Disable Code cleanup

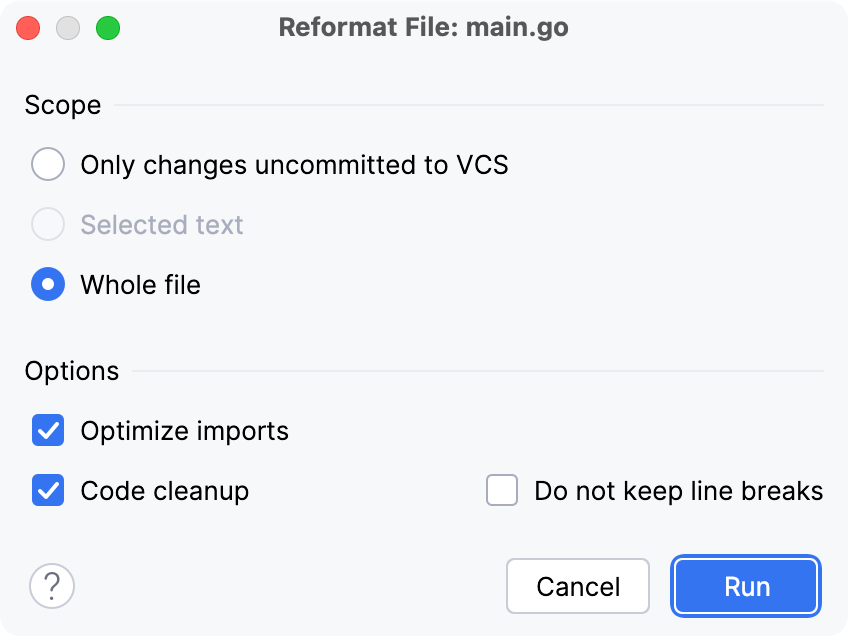[x=47, y=491]
